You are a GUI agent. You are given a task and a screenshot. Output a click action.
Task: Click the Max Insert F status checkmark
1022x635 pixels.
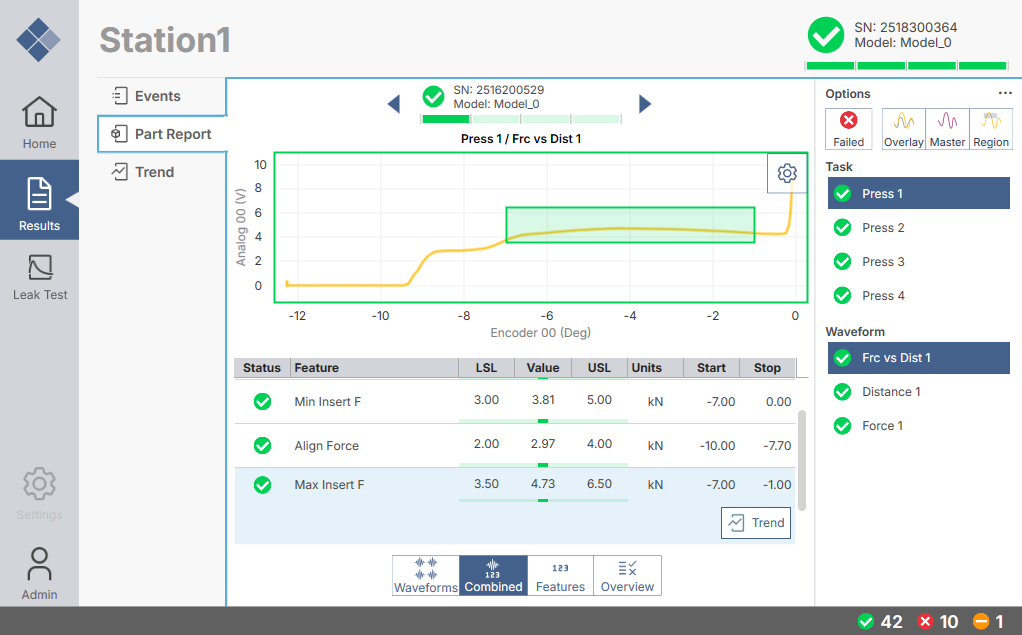point(263,485)
